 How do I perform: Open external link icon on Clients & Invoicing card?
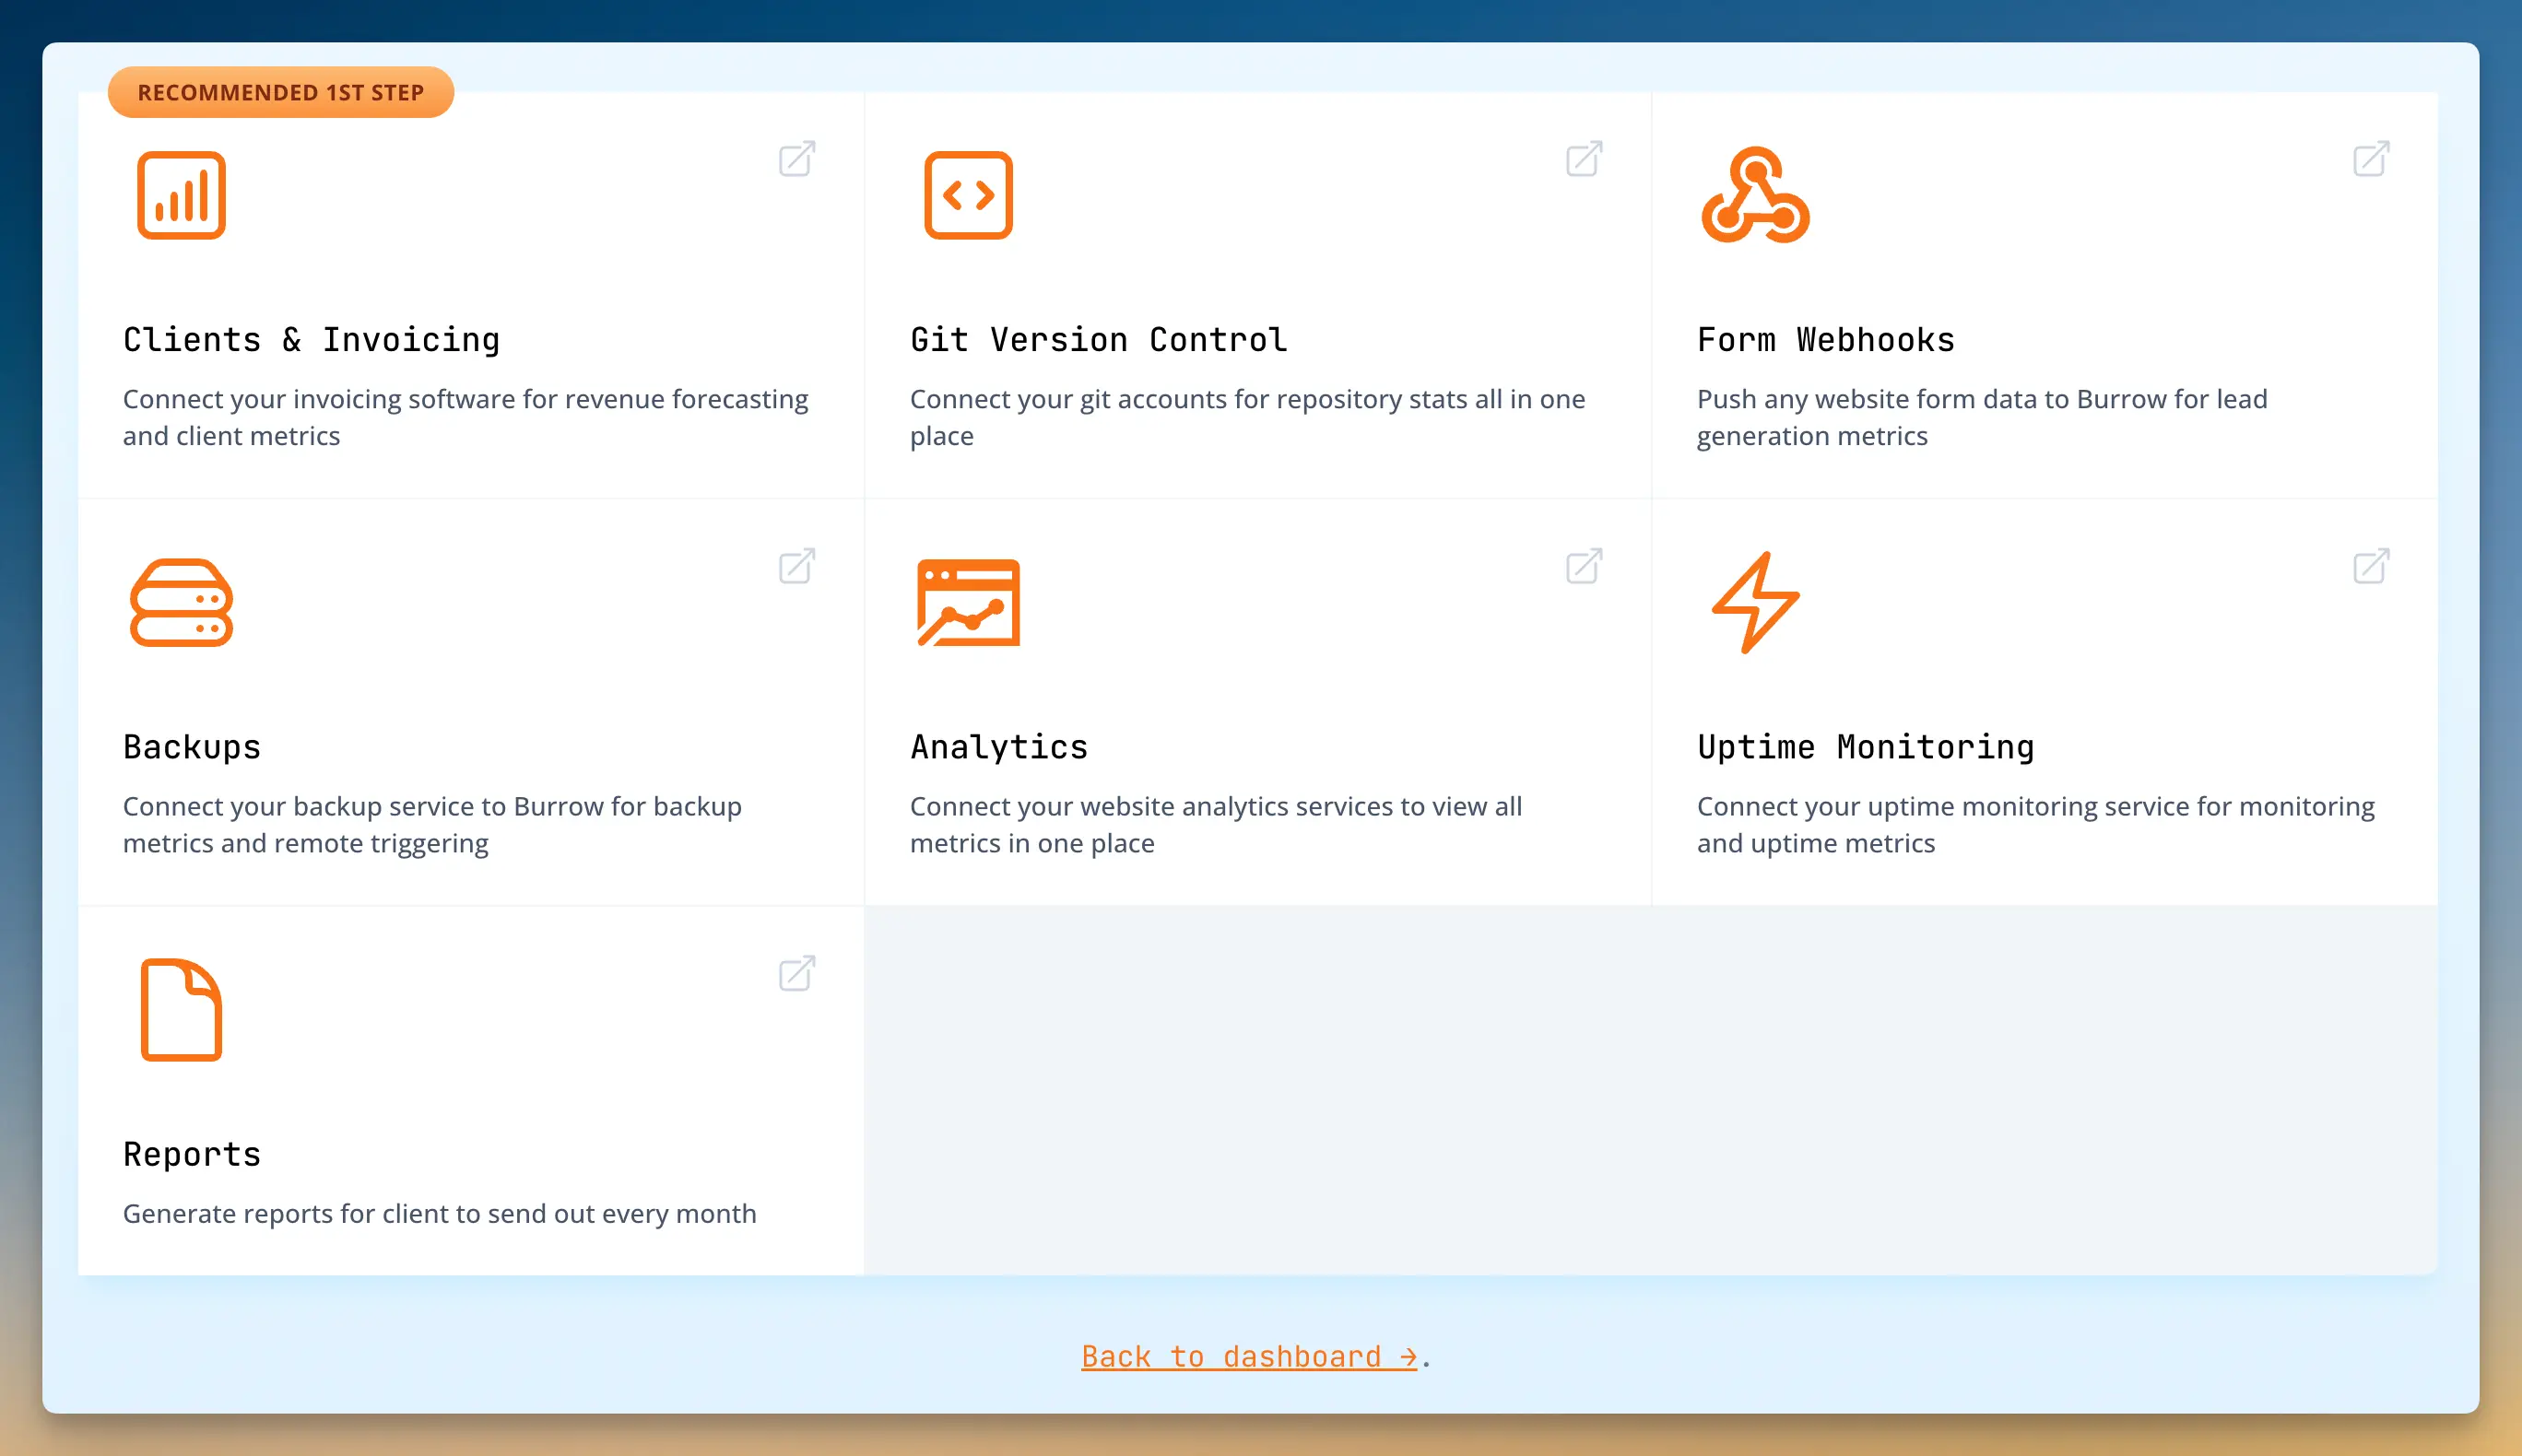797,159
